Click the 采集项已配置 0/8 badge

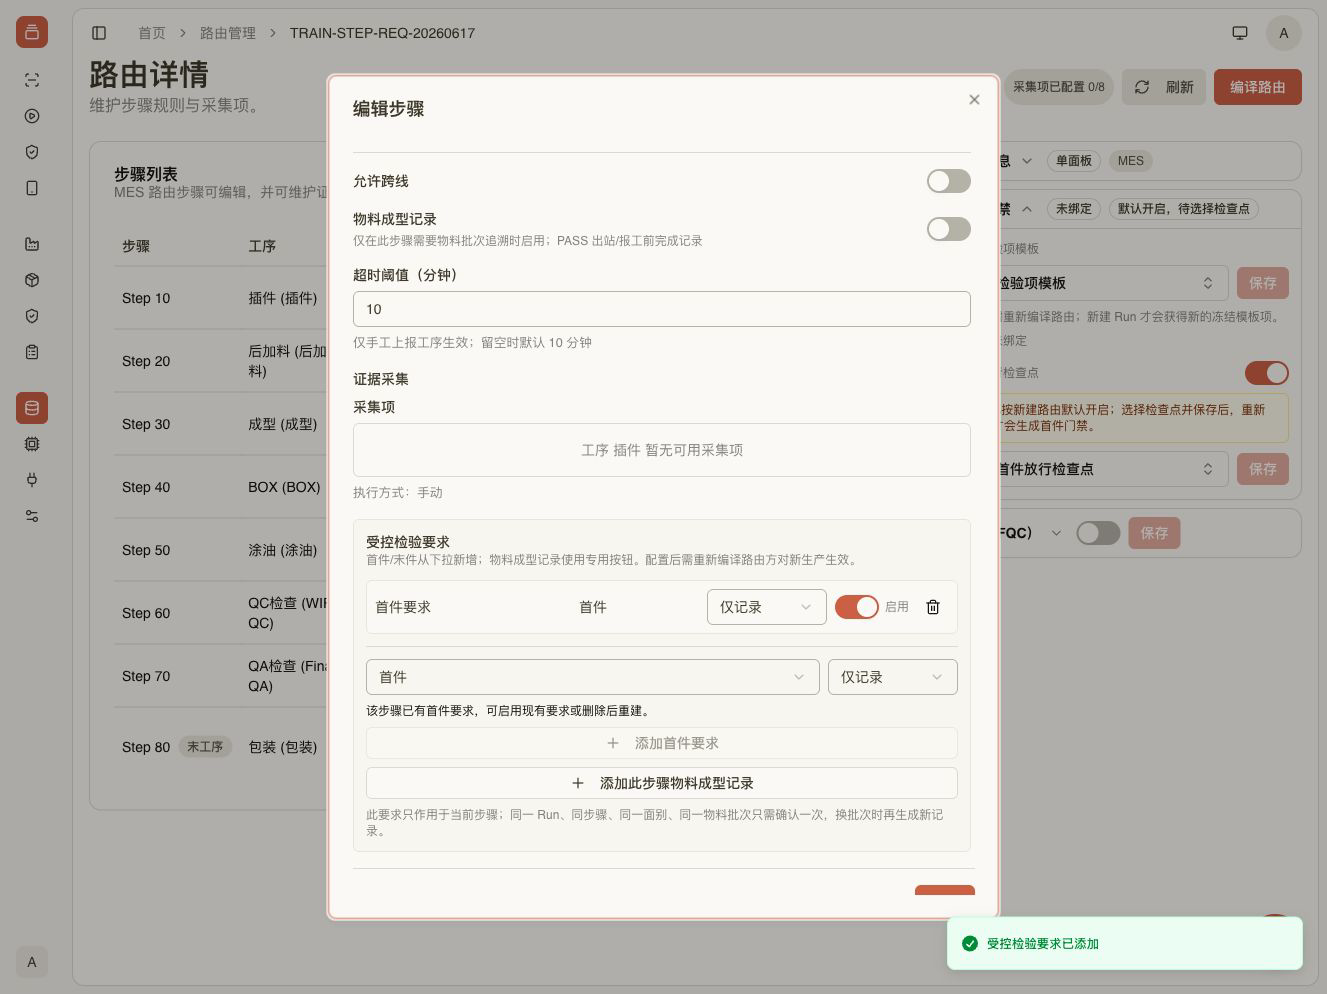(x=1058, y=87)
